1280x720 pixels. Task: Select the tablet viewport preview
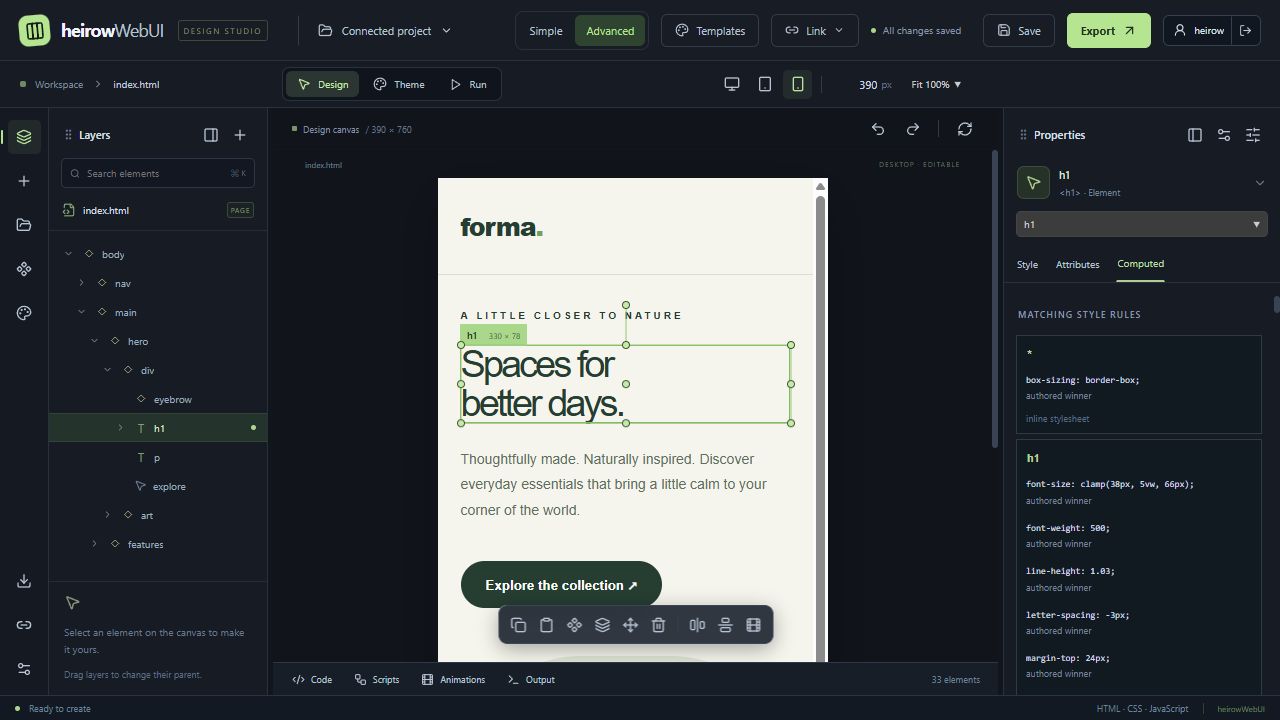tap(765, 84)
